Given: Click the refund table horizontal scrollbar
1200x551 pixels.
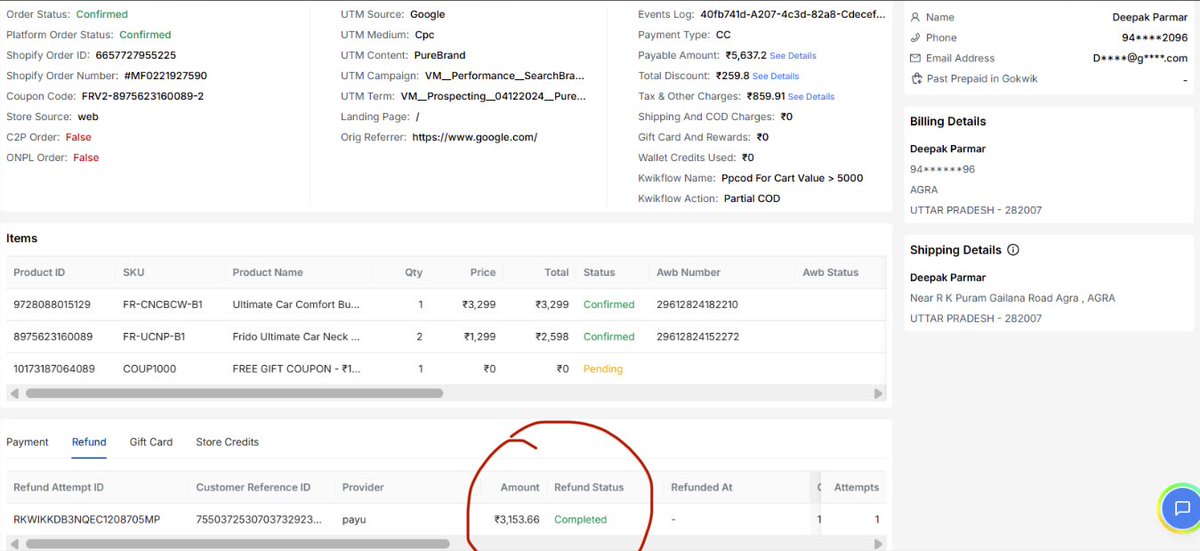Looking at the screenshot, I should [237, 544].
